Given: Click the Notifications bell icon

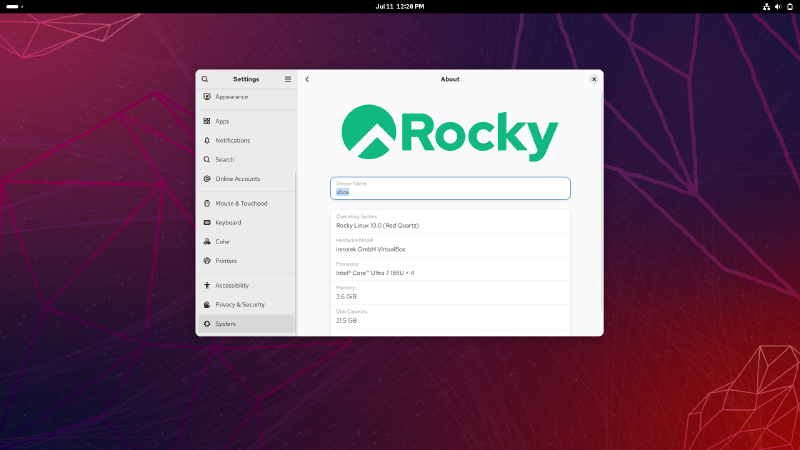Looking at the screenshot, I should 207,140.
